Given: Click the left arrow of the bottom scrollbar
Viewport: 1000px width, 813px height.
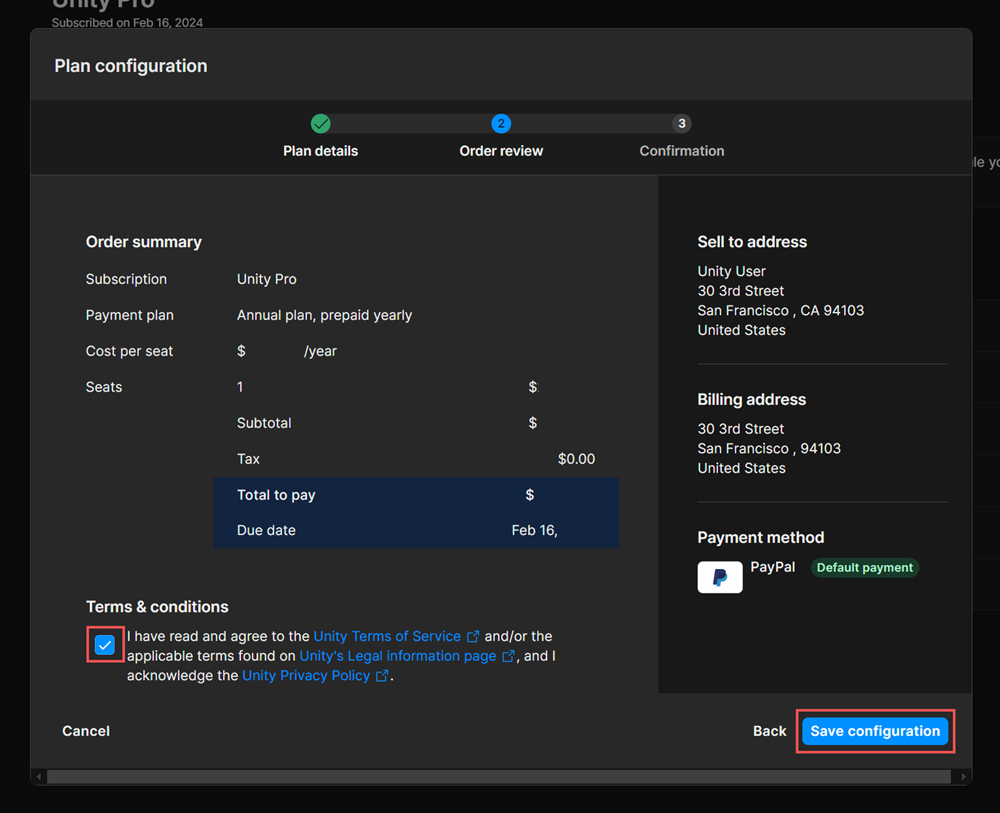Looking at the screenshot, I should 37,776.
